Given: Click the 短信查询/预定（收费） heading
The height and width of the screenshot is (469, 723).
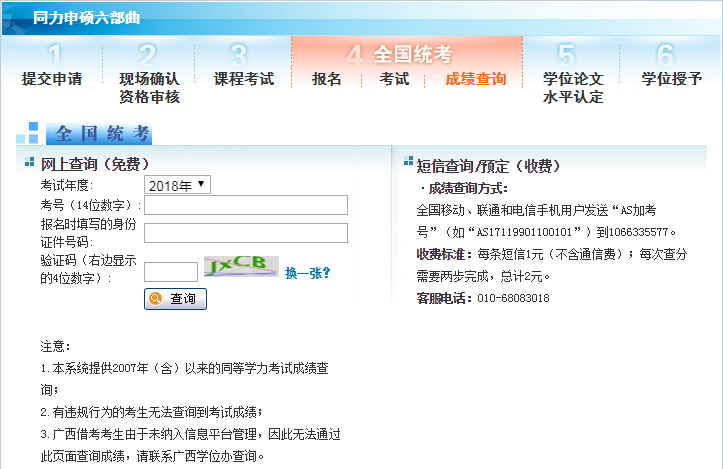Looking at the screenshot, I should point(489,166).
